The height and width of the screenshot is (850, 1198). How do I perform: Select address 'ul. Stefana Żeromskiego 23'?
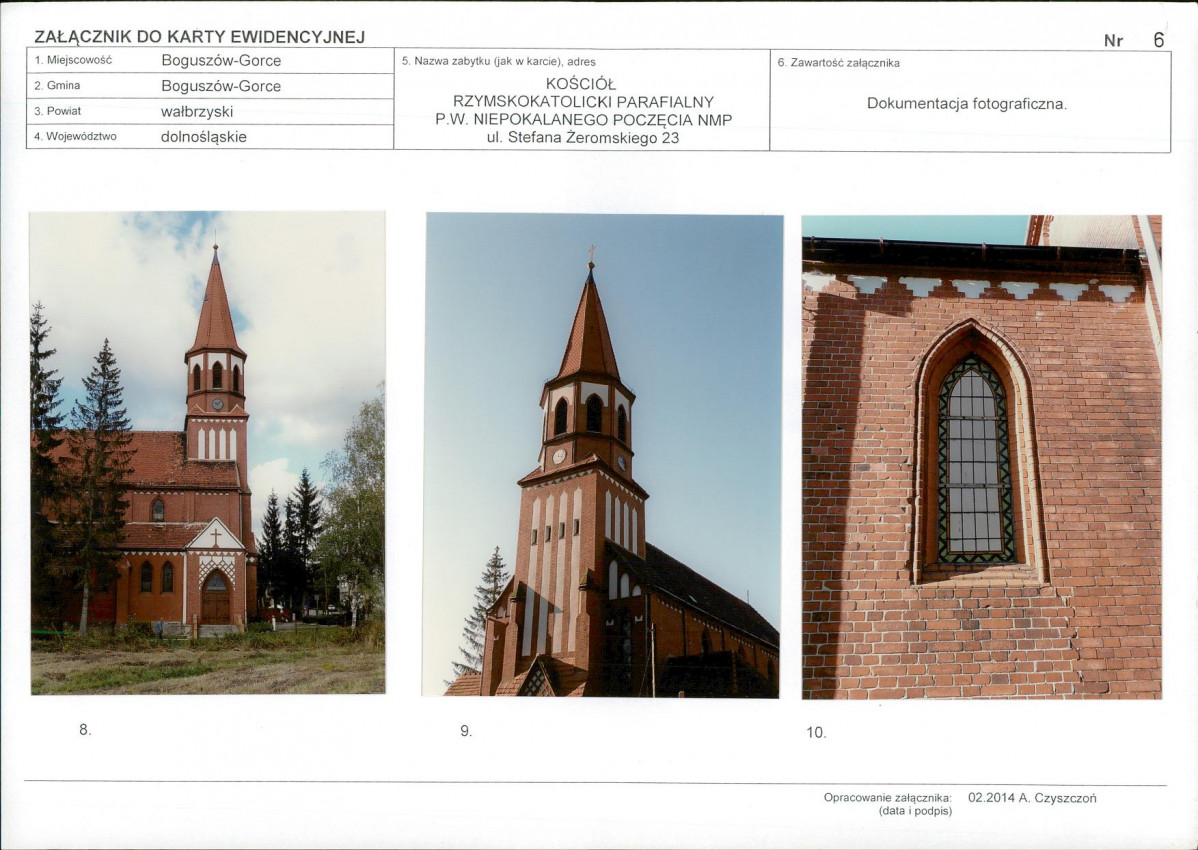tap(583, 138)
